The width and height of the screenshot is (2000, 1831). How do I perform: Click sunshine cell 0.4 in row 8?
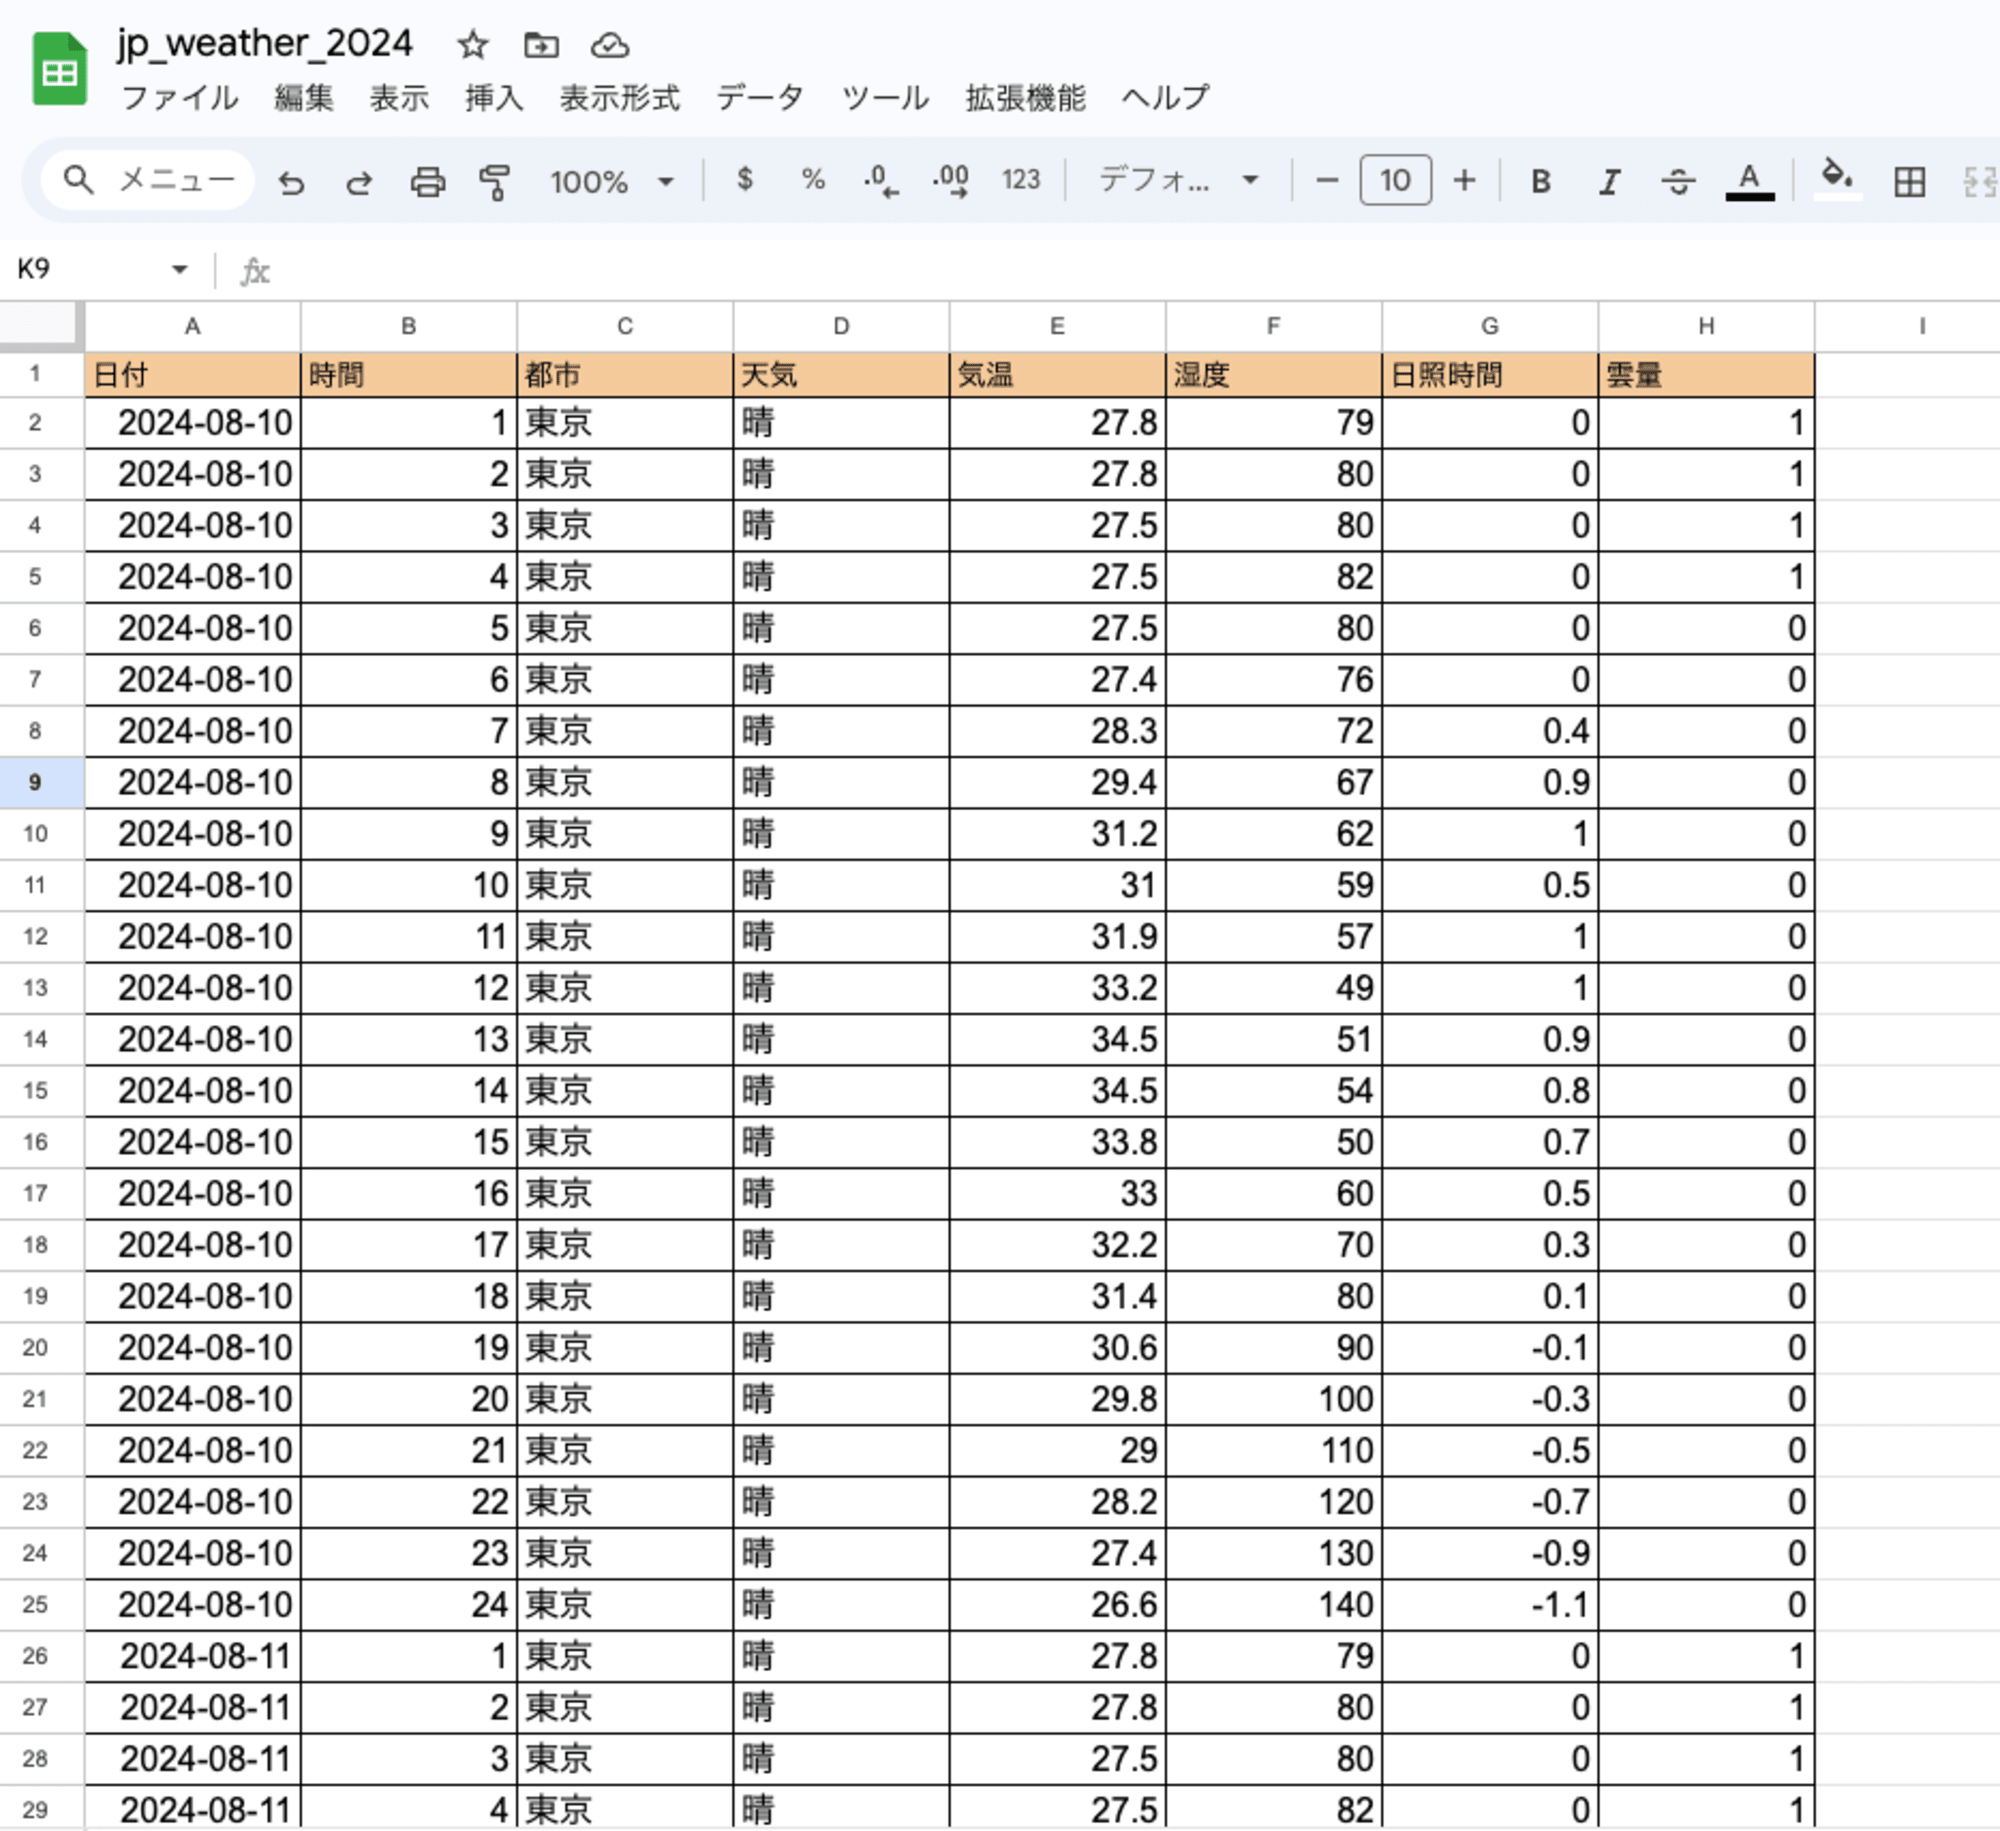(x=1490, y=731)
